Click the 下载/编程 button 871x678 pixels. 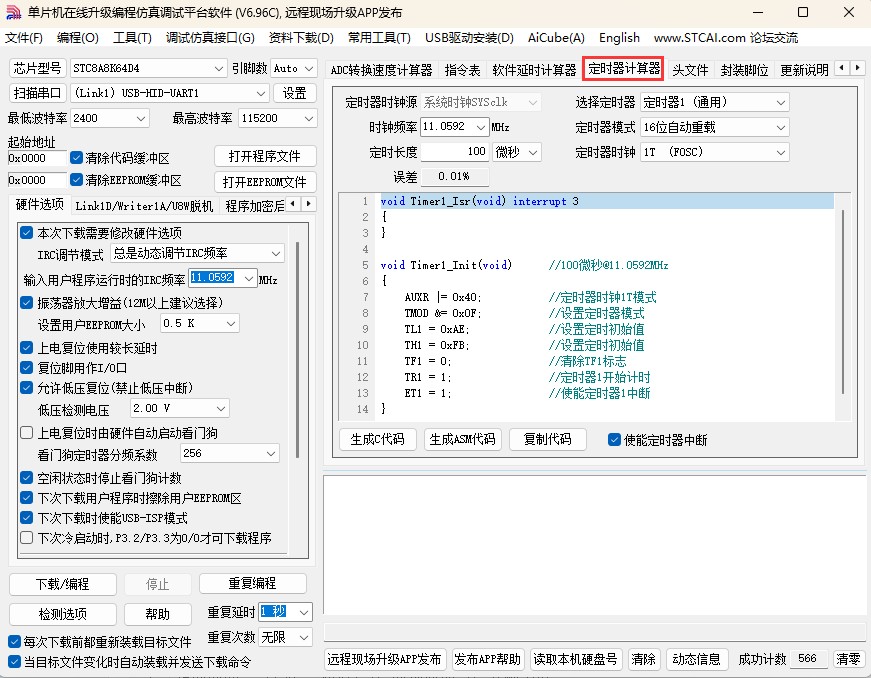[x=62, y=584]
